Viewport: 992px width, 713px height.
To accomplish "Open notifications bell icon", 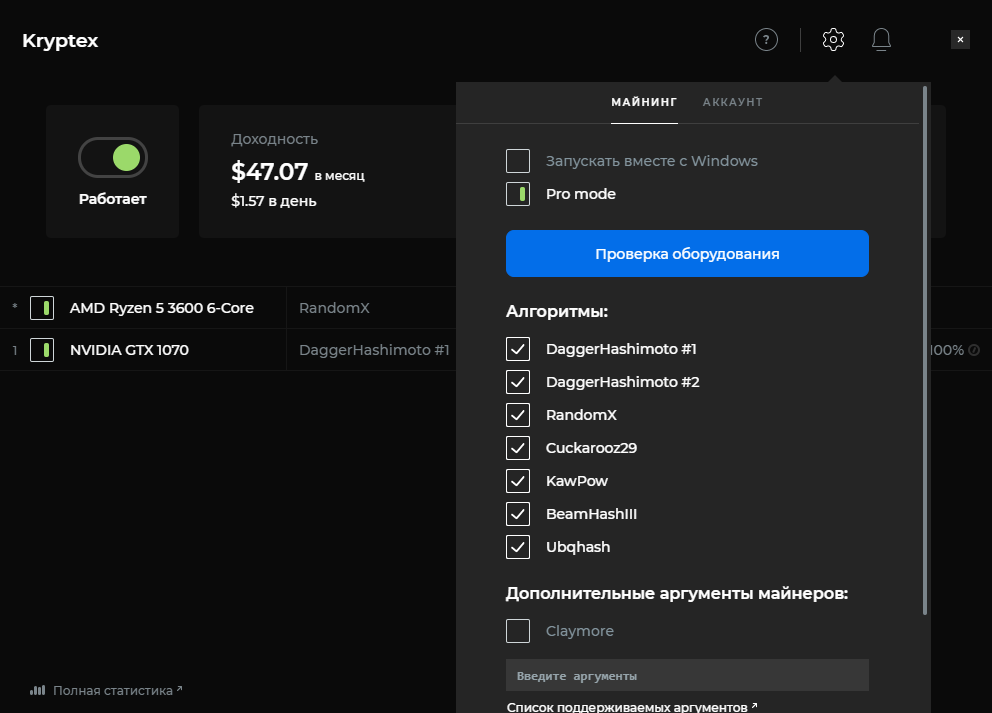I will (x=881, y=40).
